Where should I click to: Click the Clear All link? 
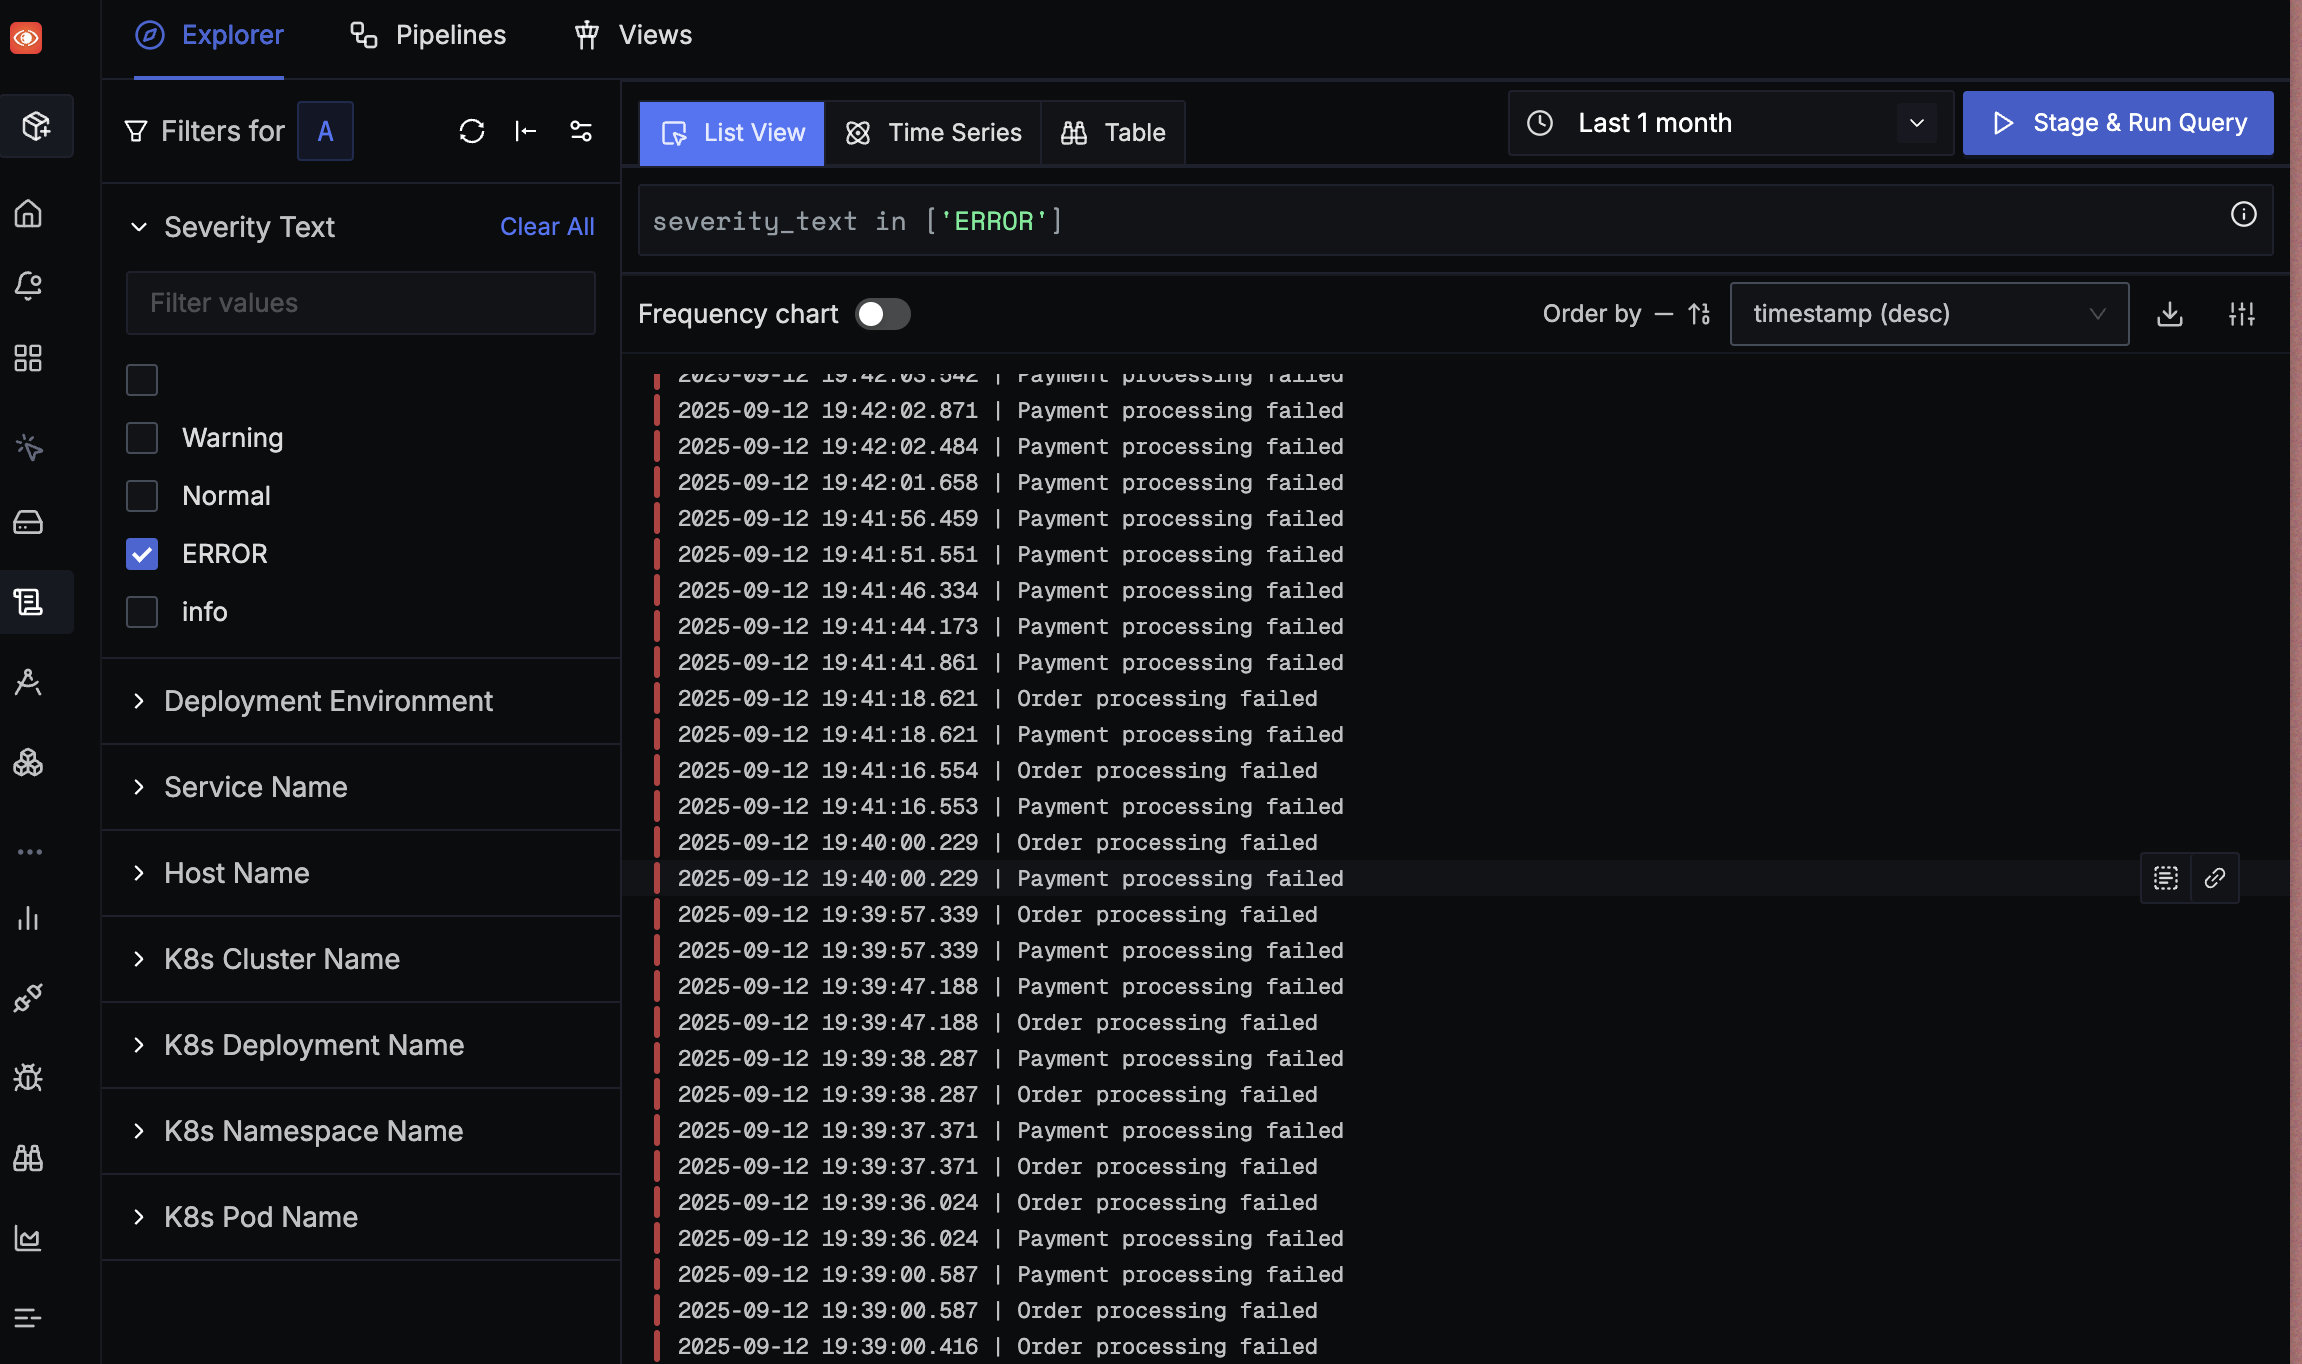tap(547, 227)
